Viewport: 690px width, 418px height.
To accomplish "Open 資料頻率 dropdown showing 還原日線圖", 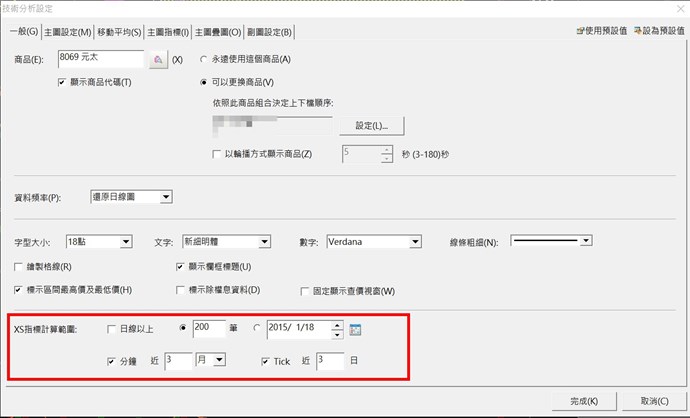I will pos(131,197).
